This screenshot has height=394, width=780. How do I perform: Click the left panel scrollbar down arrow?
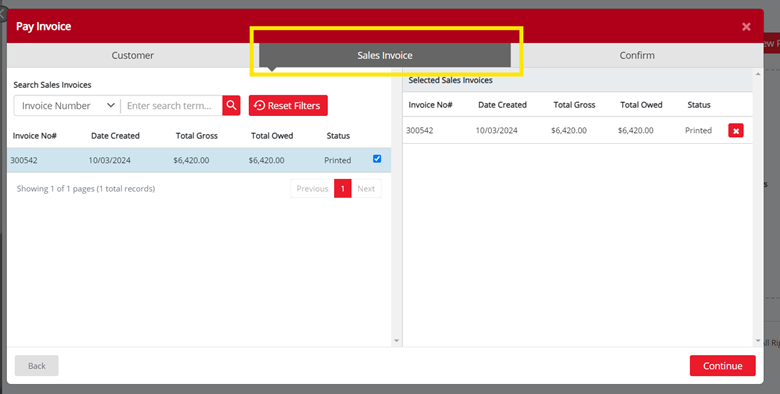pyautogui.click(x=396, y=341)
